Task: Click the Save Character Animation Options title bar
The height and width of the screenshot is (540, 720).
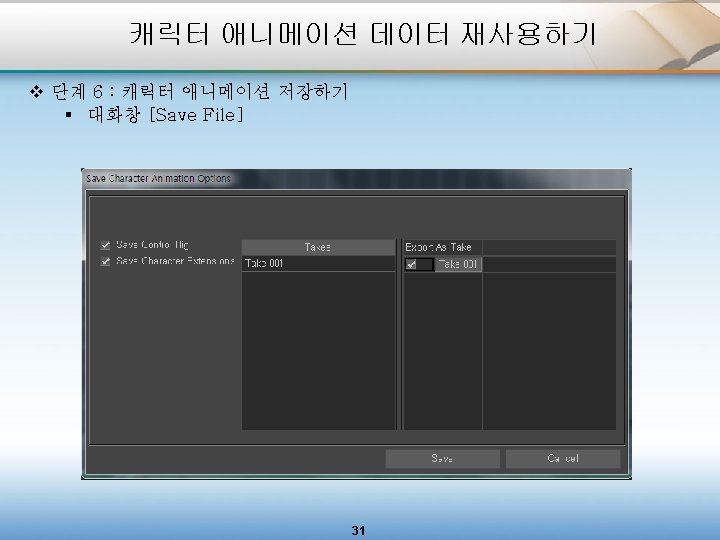Action: [356, 179]
